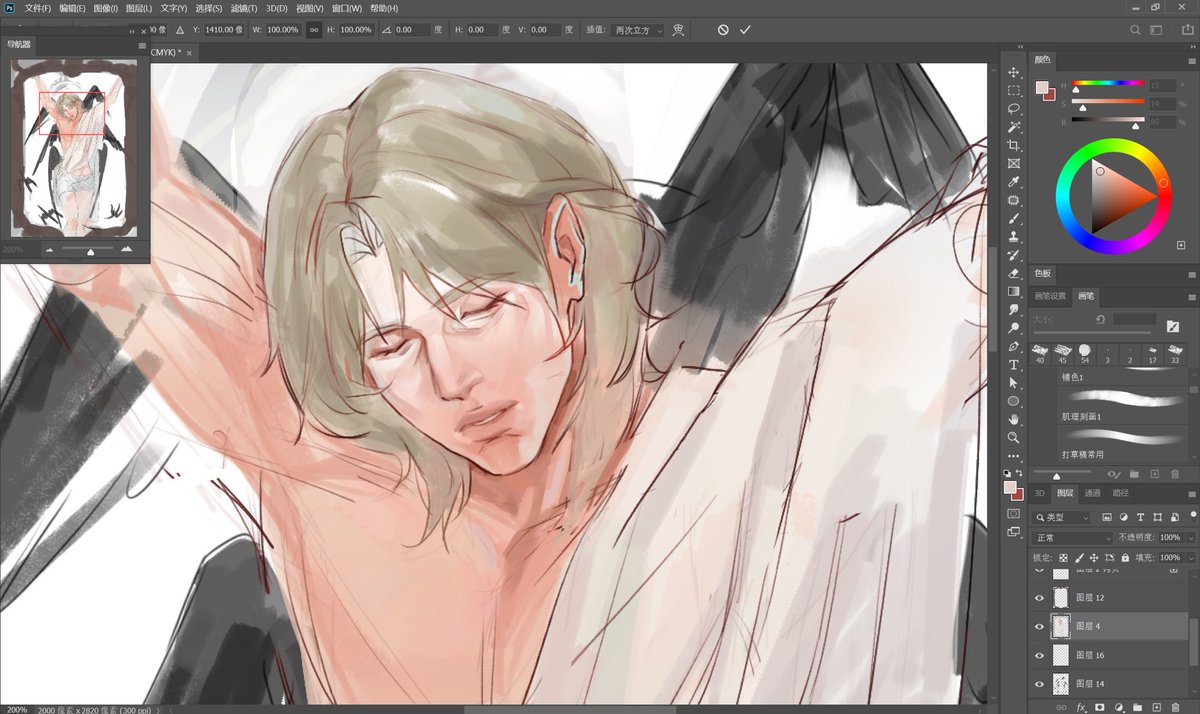This screenshot has width=1200, height=714.
Task: Create a new layer
Action: [1158, 706]
